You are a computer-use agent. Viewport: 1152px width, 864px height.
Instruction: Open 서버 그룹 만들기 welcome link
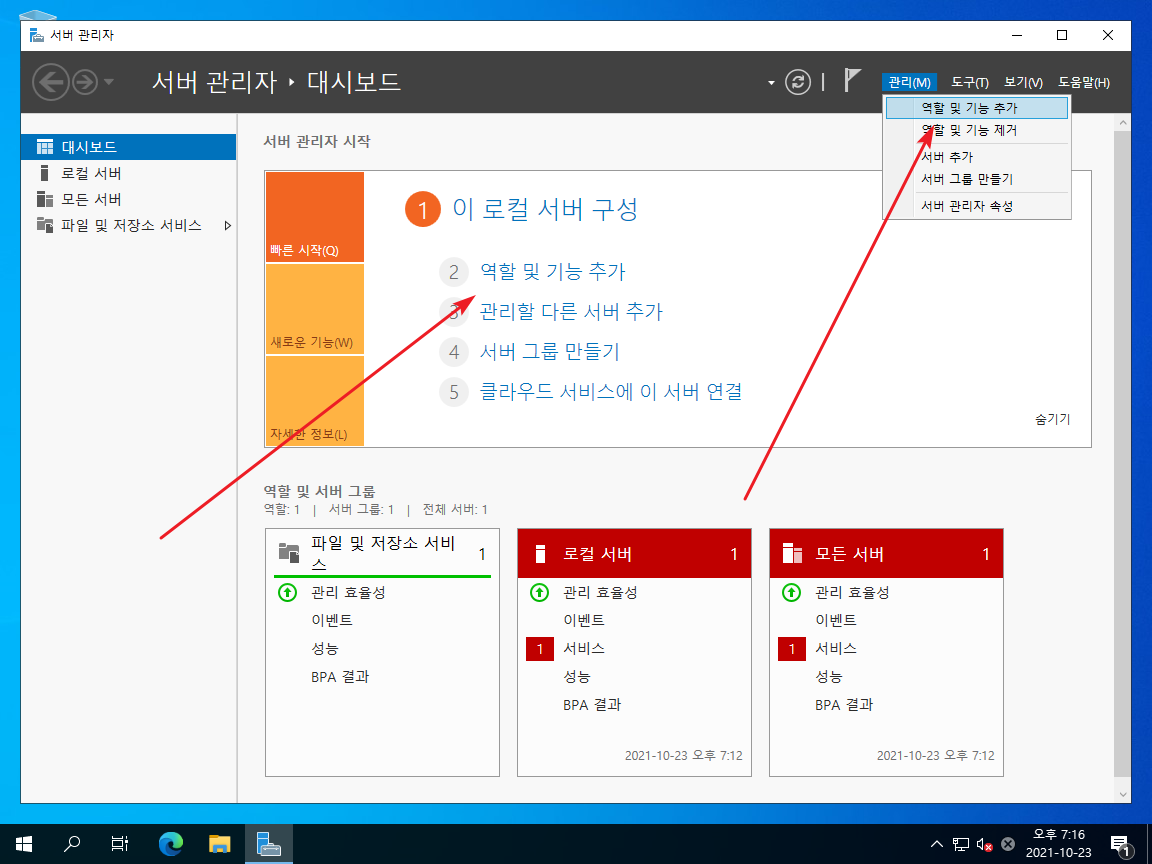[550, 352]
